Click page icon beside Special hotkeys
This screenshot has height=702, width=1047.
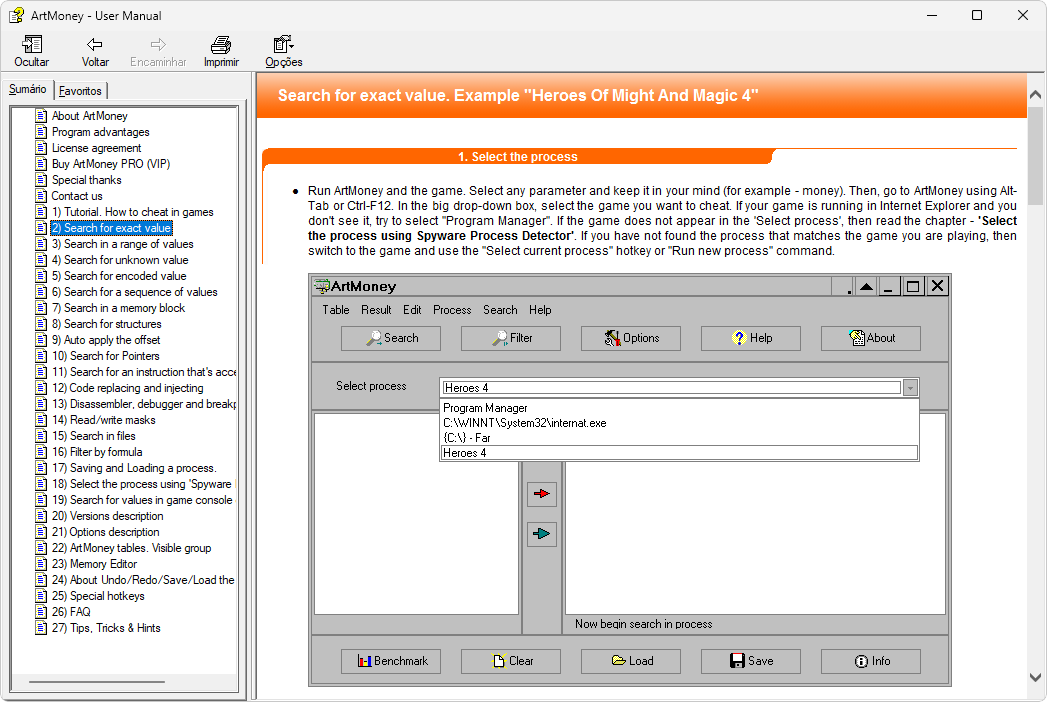coord(41,596)
